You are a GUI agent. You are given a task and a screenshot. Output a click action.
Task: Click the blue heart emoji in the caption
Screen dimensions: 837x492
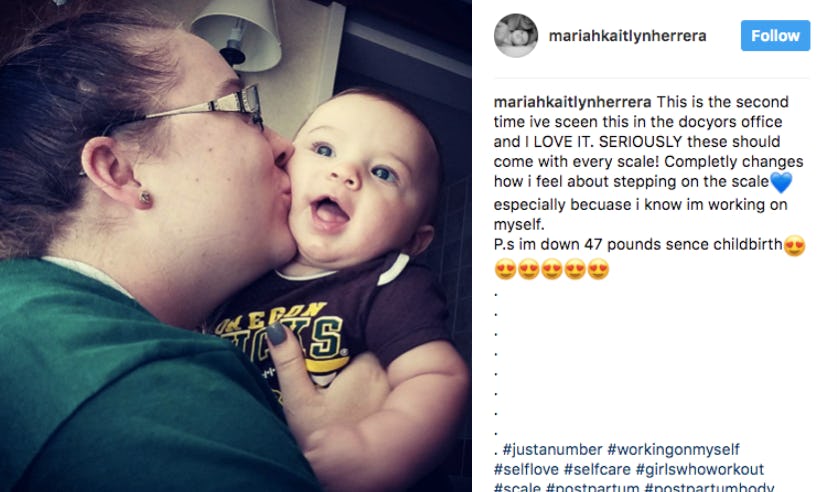tap(781, 182)
